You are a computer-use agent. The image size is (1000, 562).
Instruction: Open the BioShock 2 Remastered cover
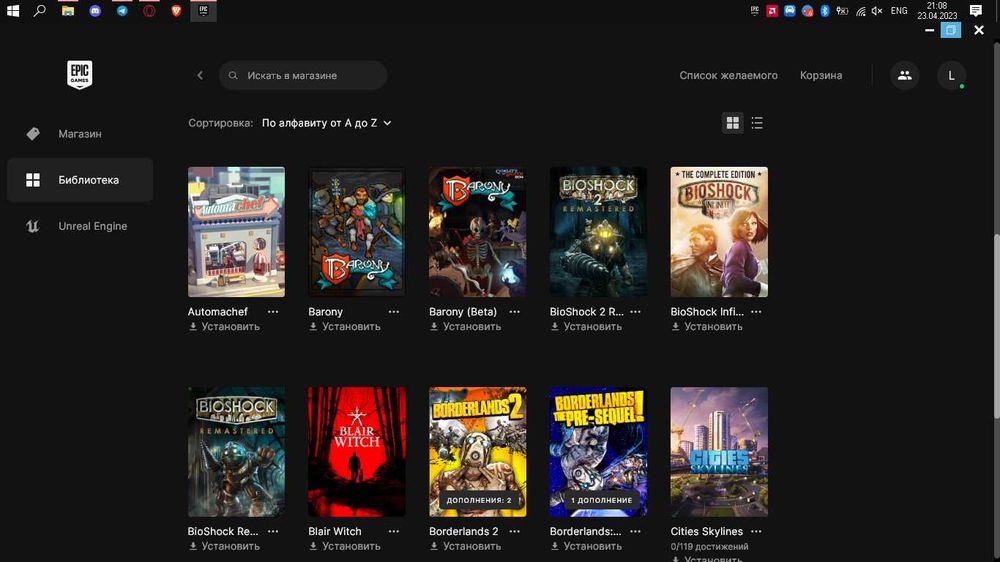[x=598, y=232]
